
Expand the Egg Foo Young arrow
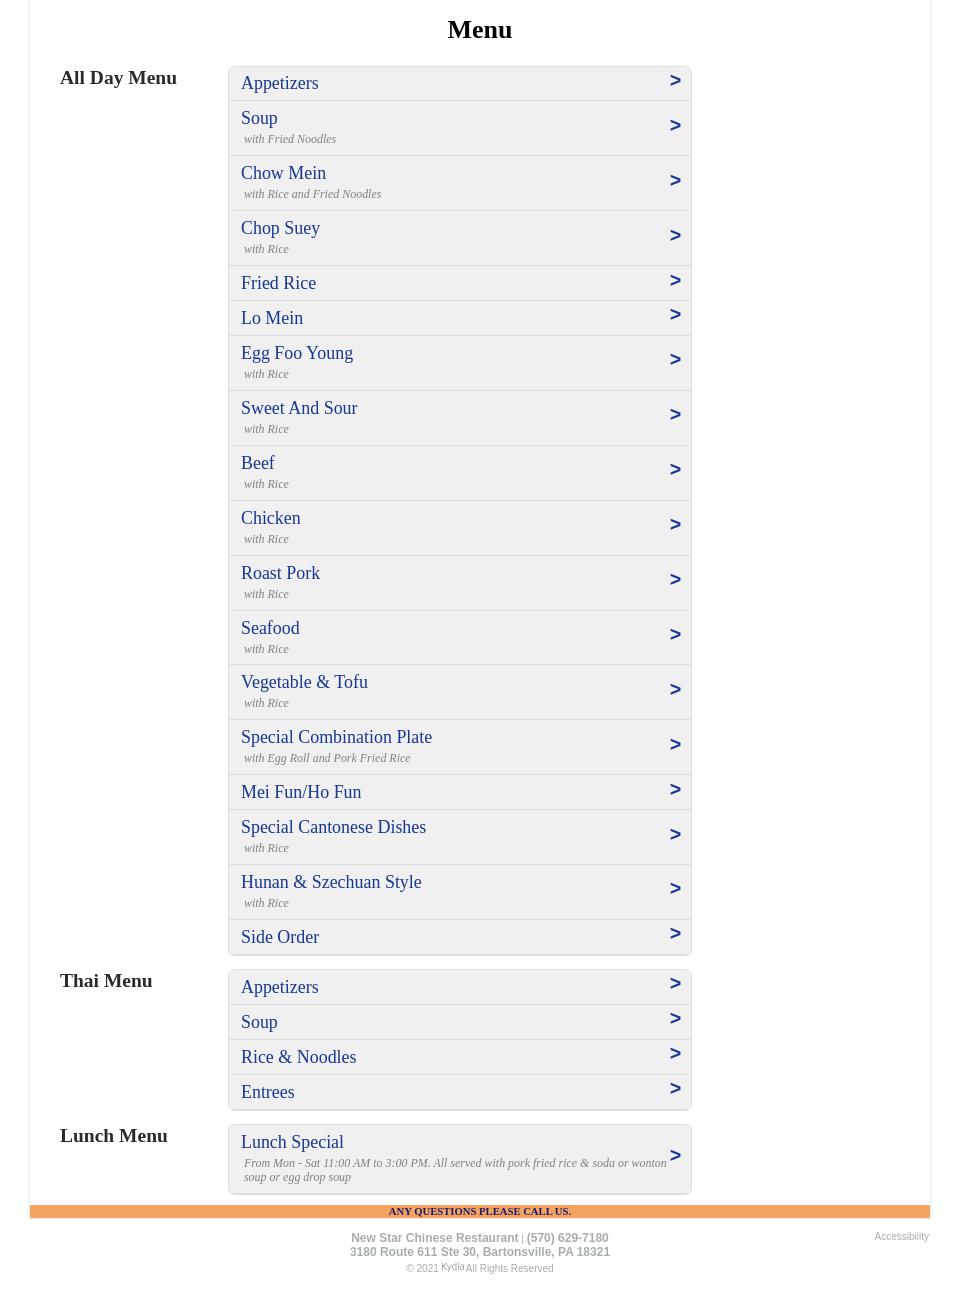(x=675, y=360)
